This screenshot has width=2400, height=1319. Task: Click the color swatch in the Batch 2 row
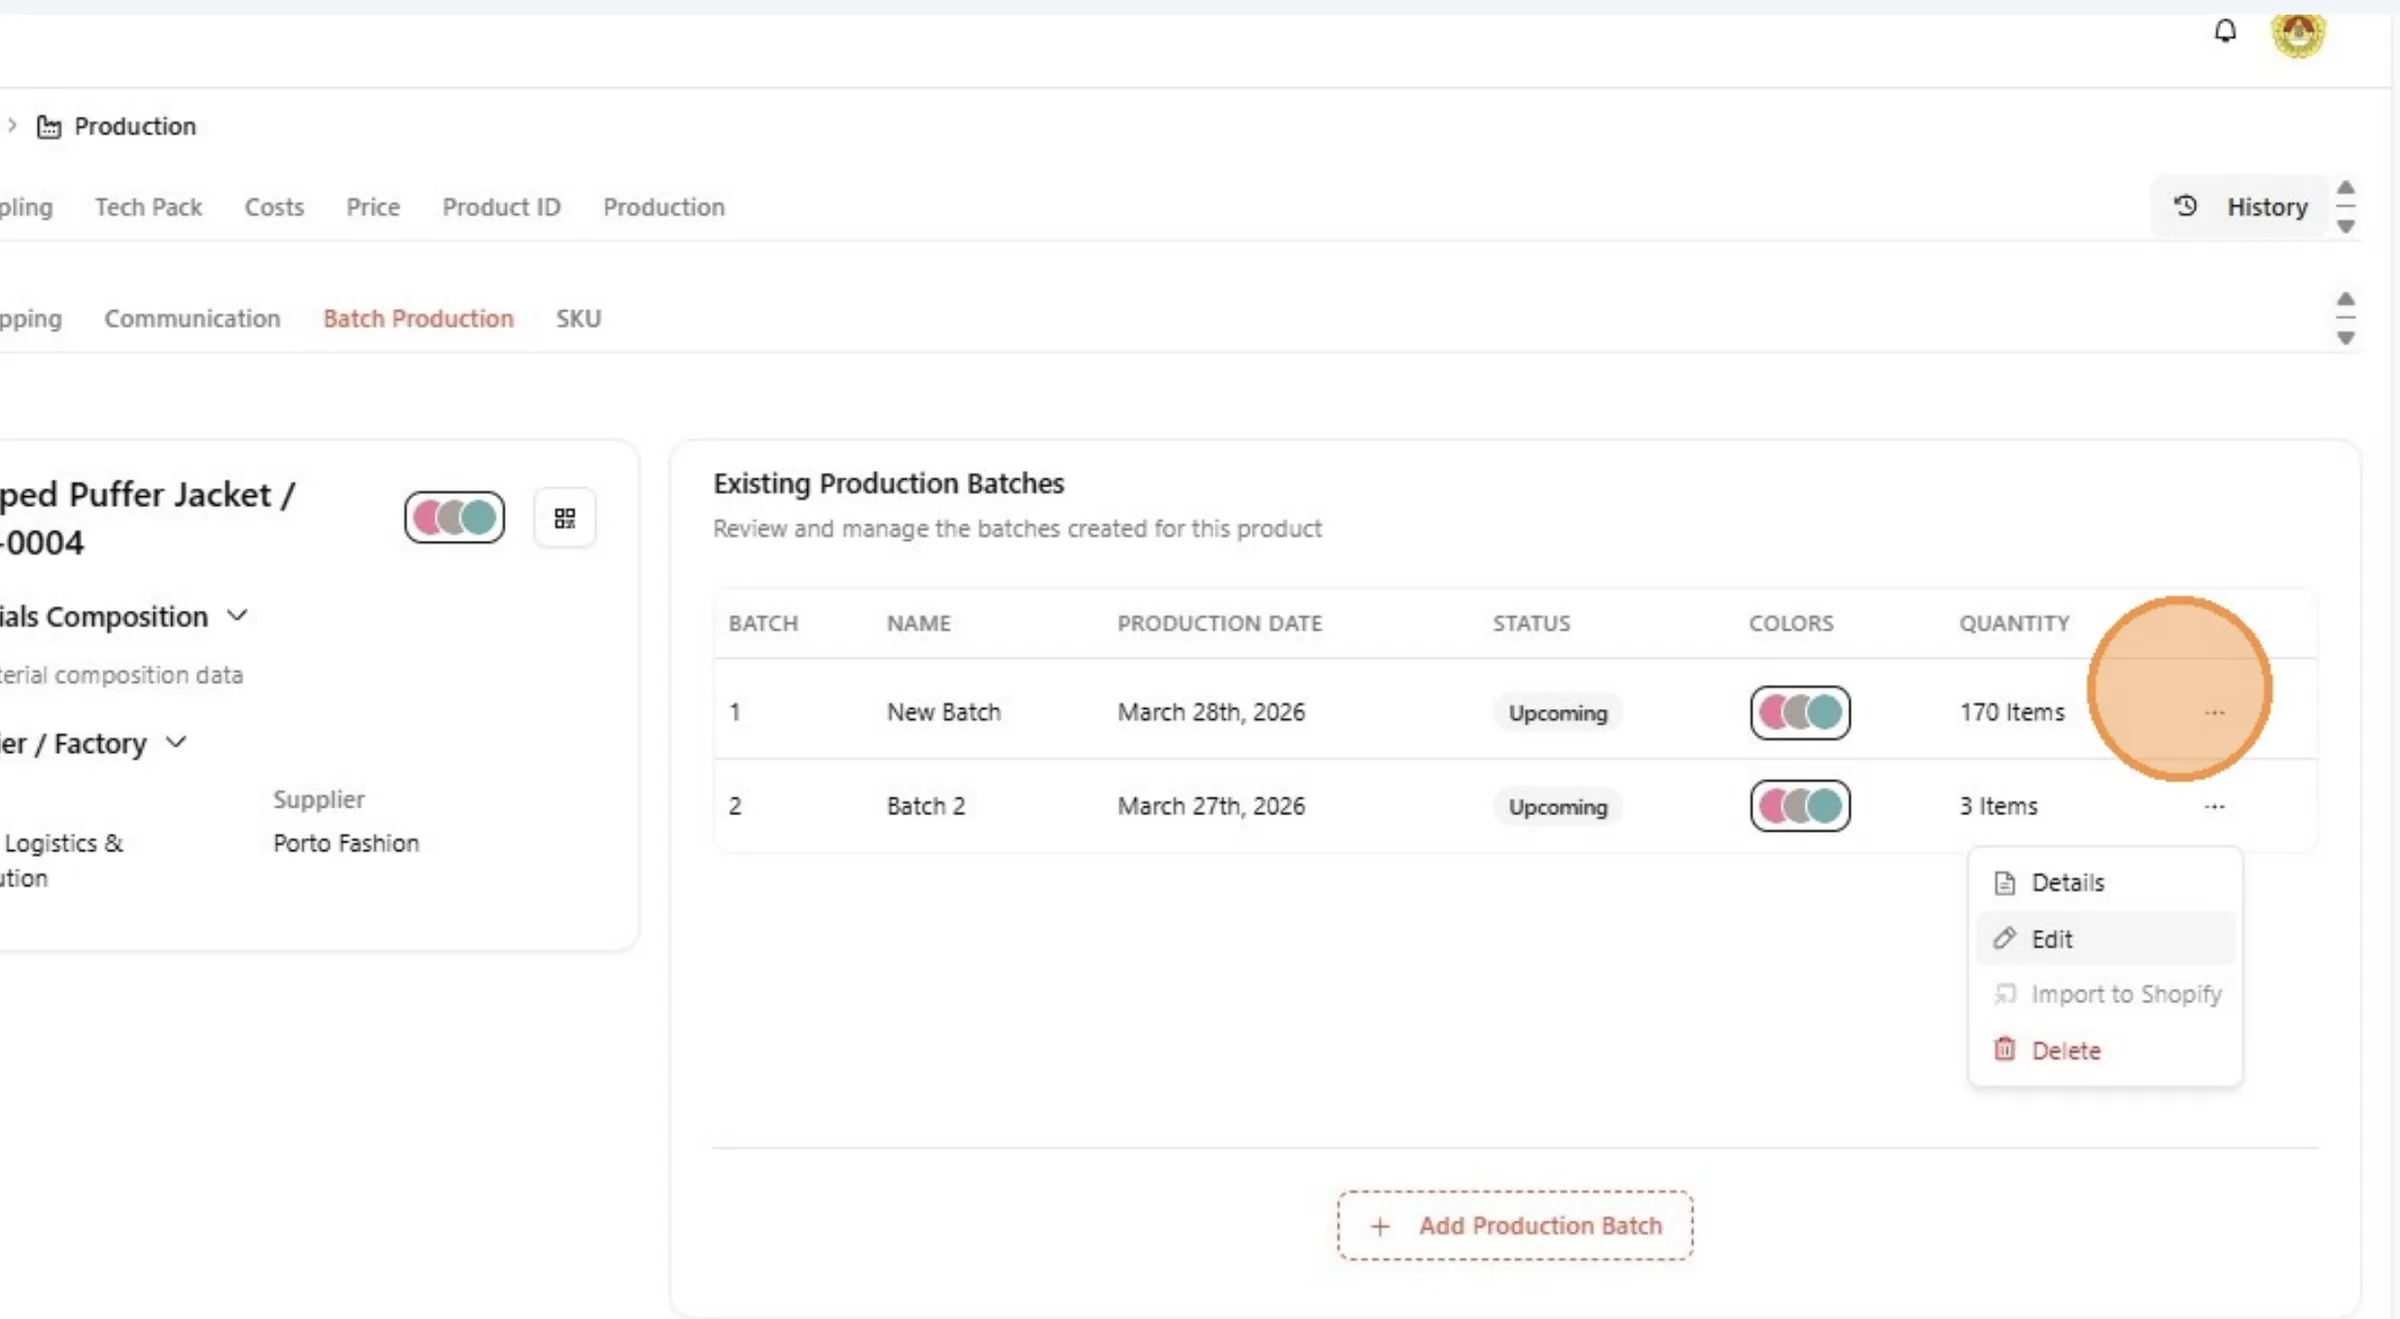coord(1800,806)
